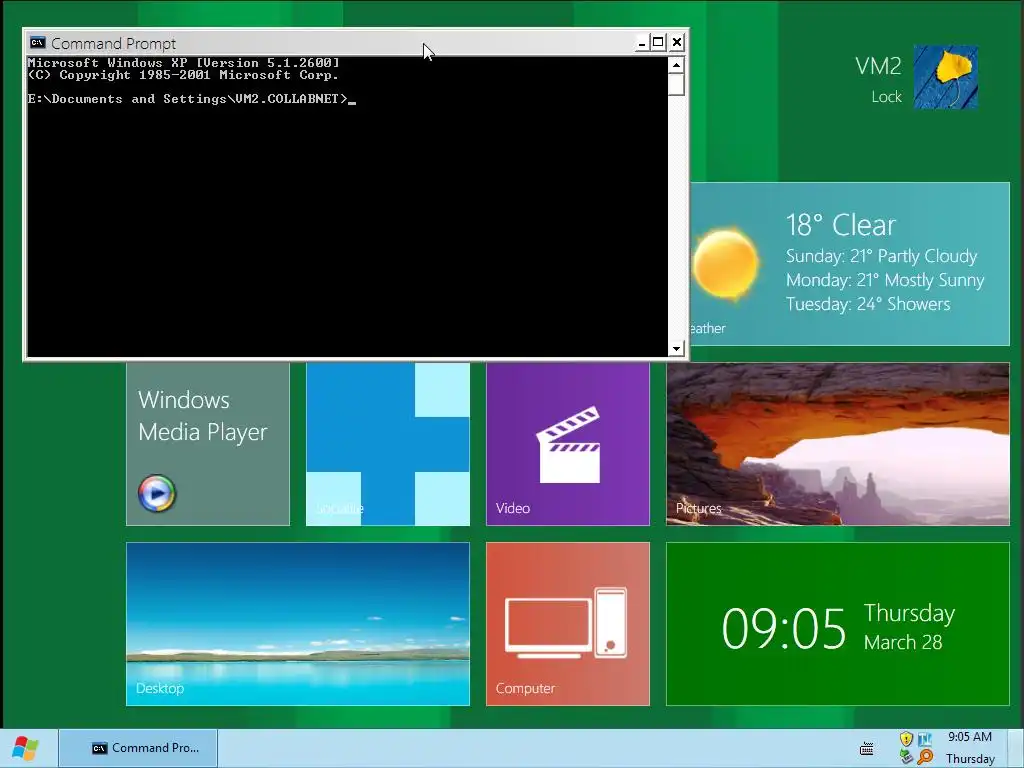This screenshot has width=1024, height=768.
Task: Open the Video tile
Action: point(568,444)
